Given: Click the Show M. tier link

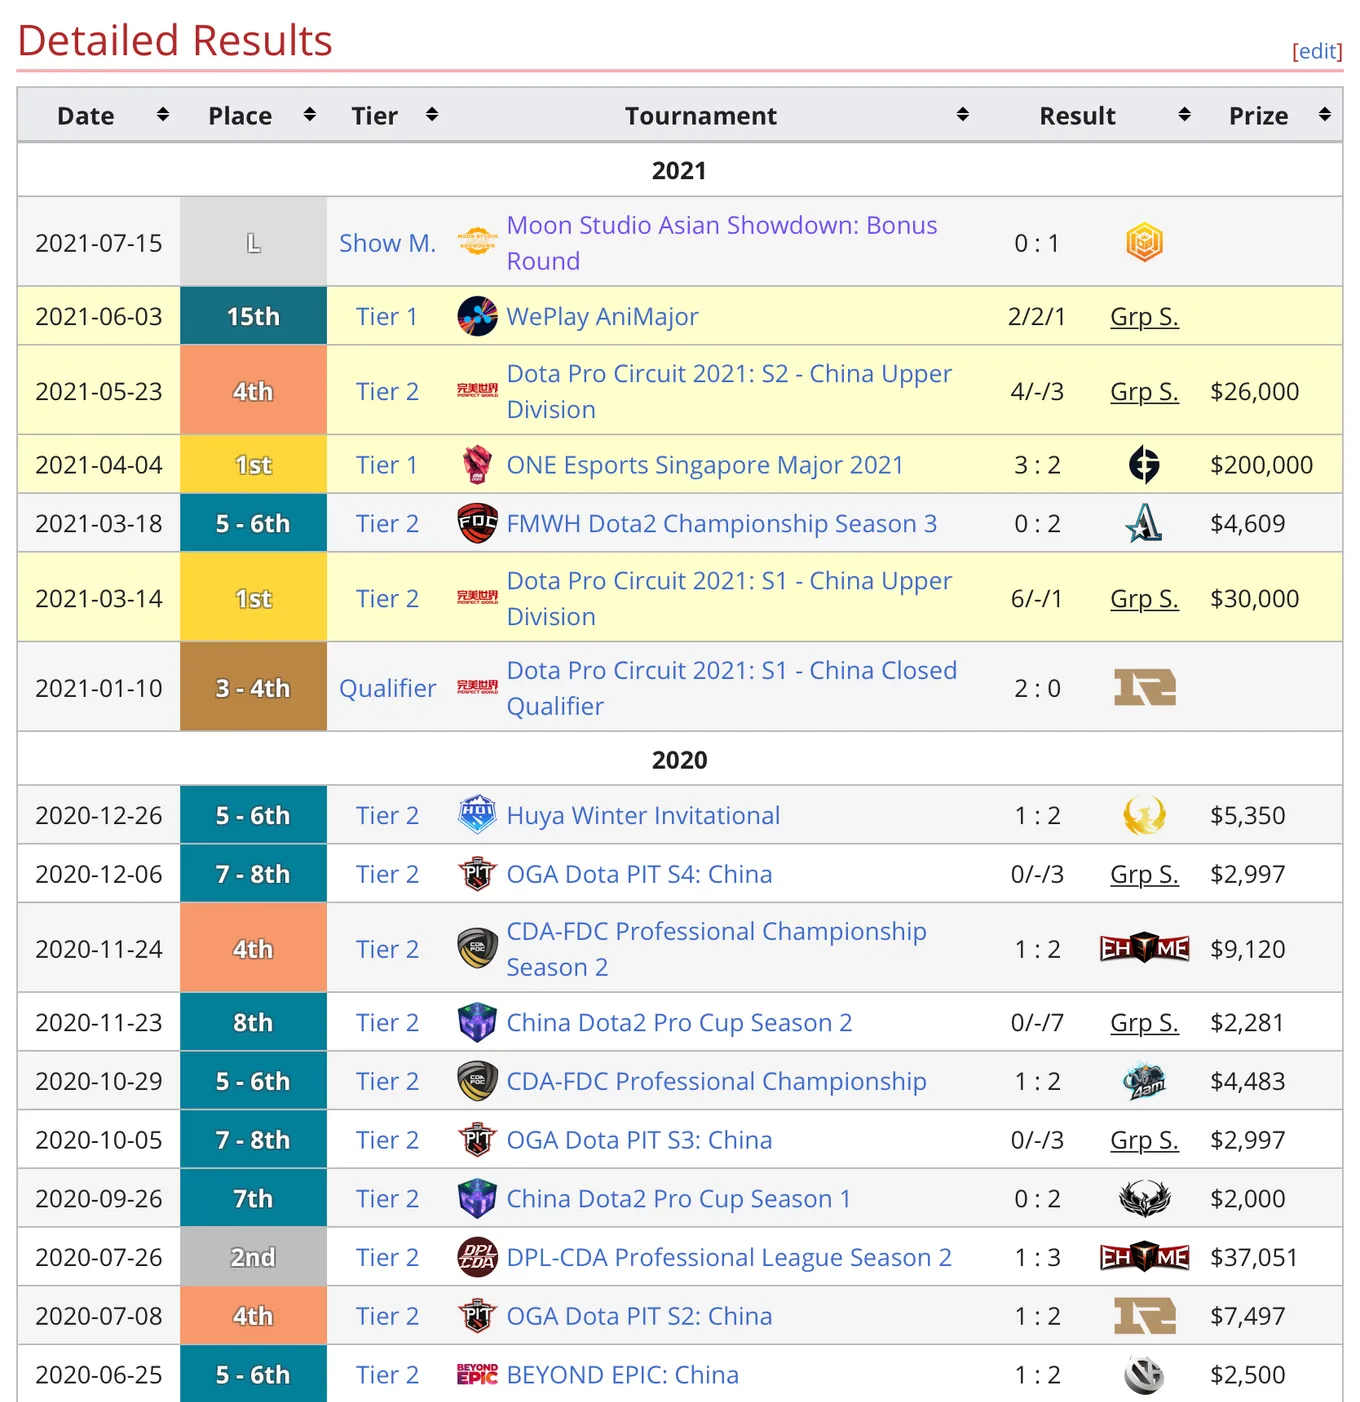Looking at the screenshot, I should tap(388, 243).
